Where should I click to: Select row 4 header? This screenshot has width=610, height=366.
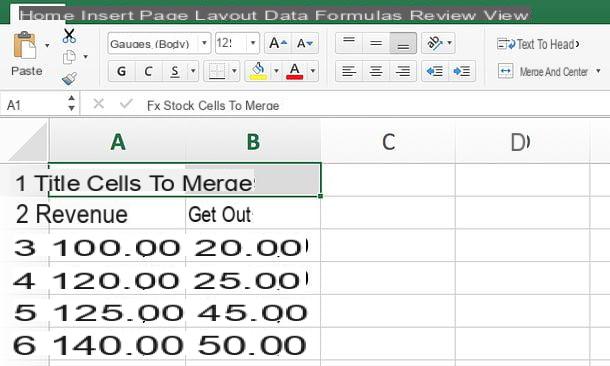coord(24,279)
